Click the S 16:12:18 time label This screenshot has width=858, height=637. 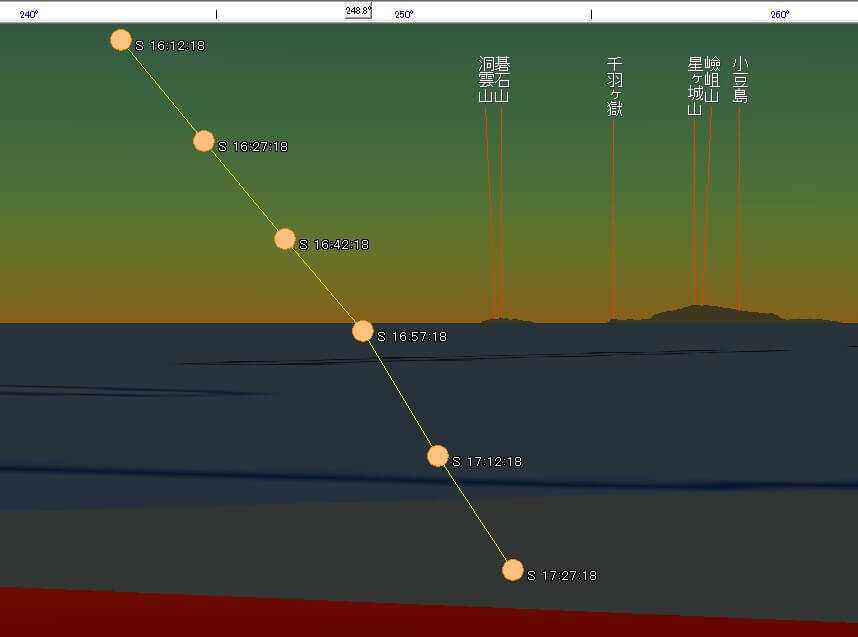[170, 46]
